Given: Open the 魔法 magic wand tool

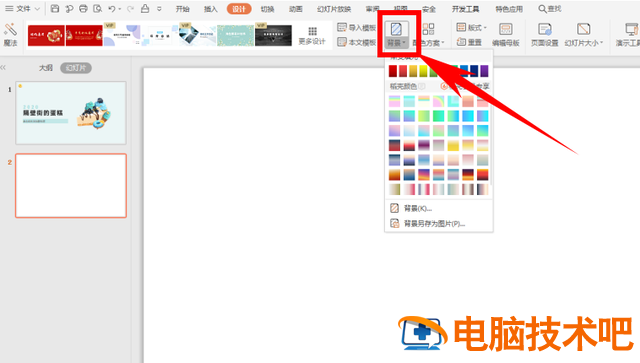Looking at the screenshot, I should pyautogui.click(x=10, y=35).
